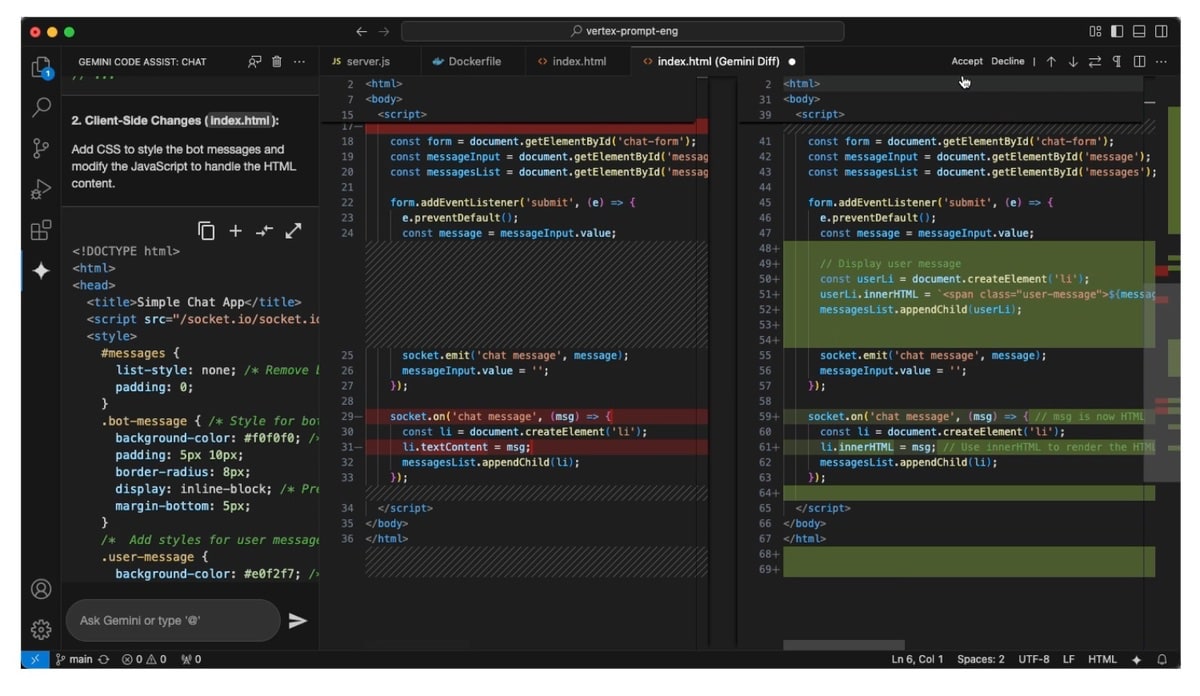Customize layout icon in title bar
Viewport: 1200px width, 696px height.
1095,32
